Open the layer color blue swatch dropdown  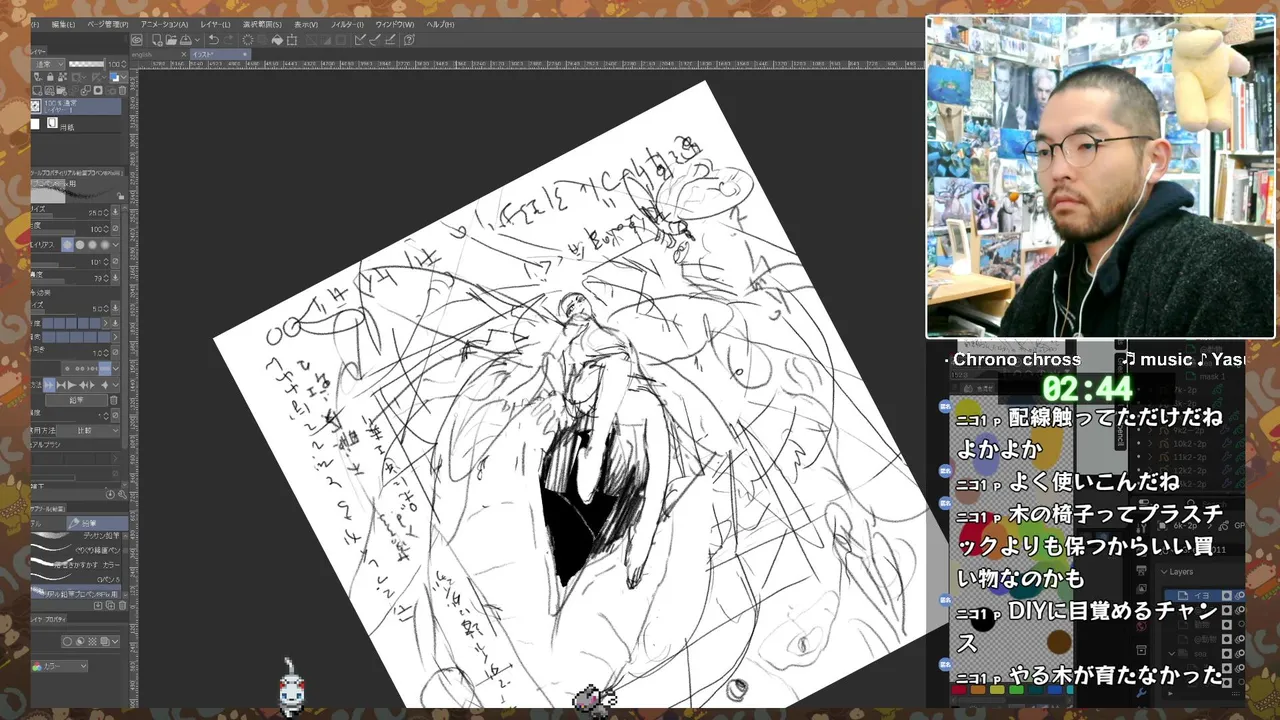pos(118,77)
